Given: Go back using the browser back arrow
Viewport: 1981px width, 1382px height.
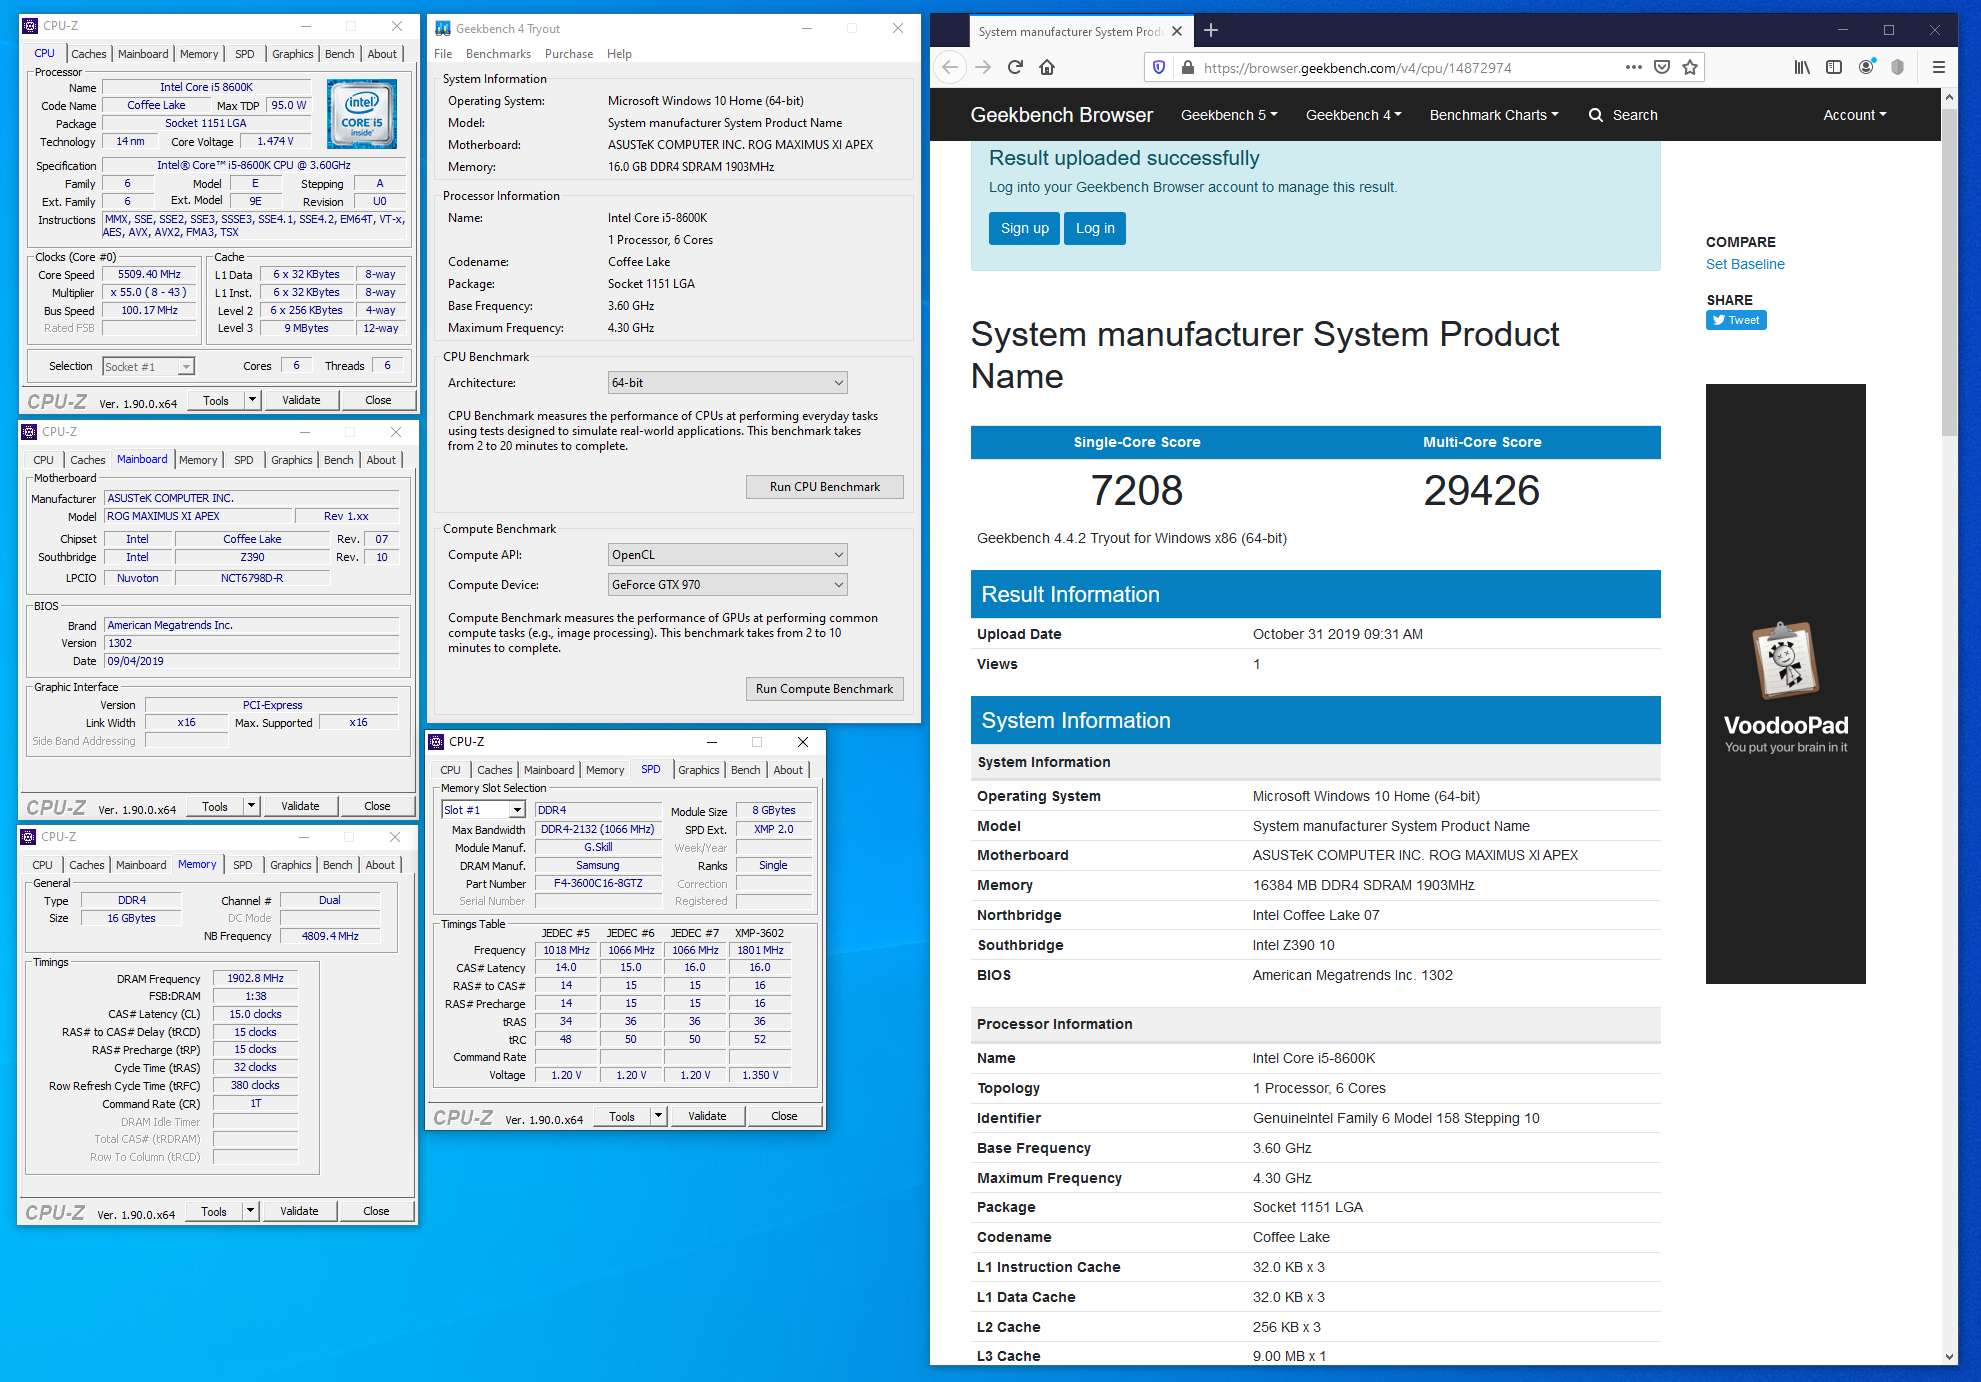Looking at the screenshot, I should (x=950, y=67).
